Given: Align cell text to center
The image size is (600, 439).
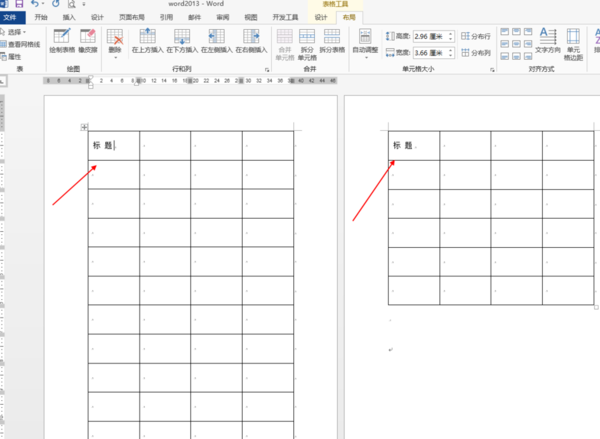Looking at the screenshot, I should [x=517, y=44].
